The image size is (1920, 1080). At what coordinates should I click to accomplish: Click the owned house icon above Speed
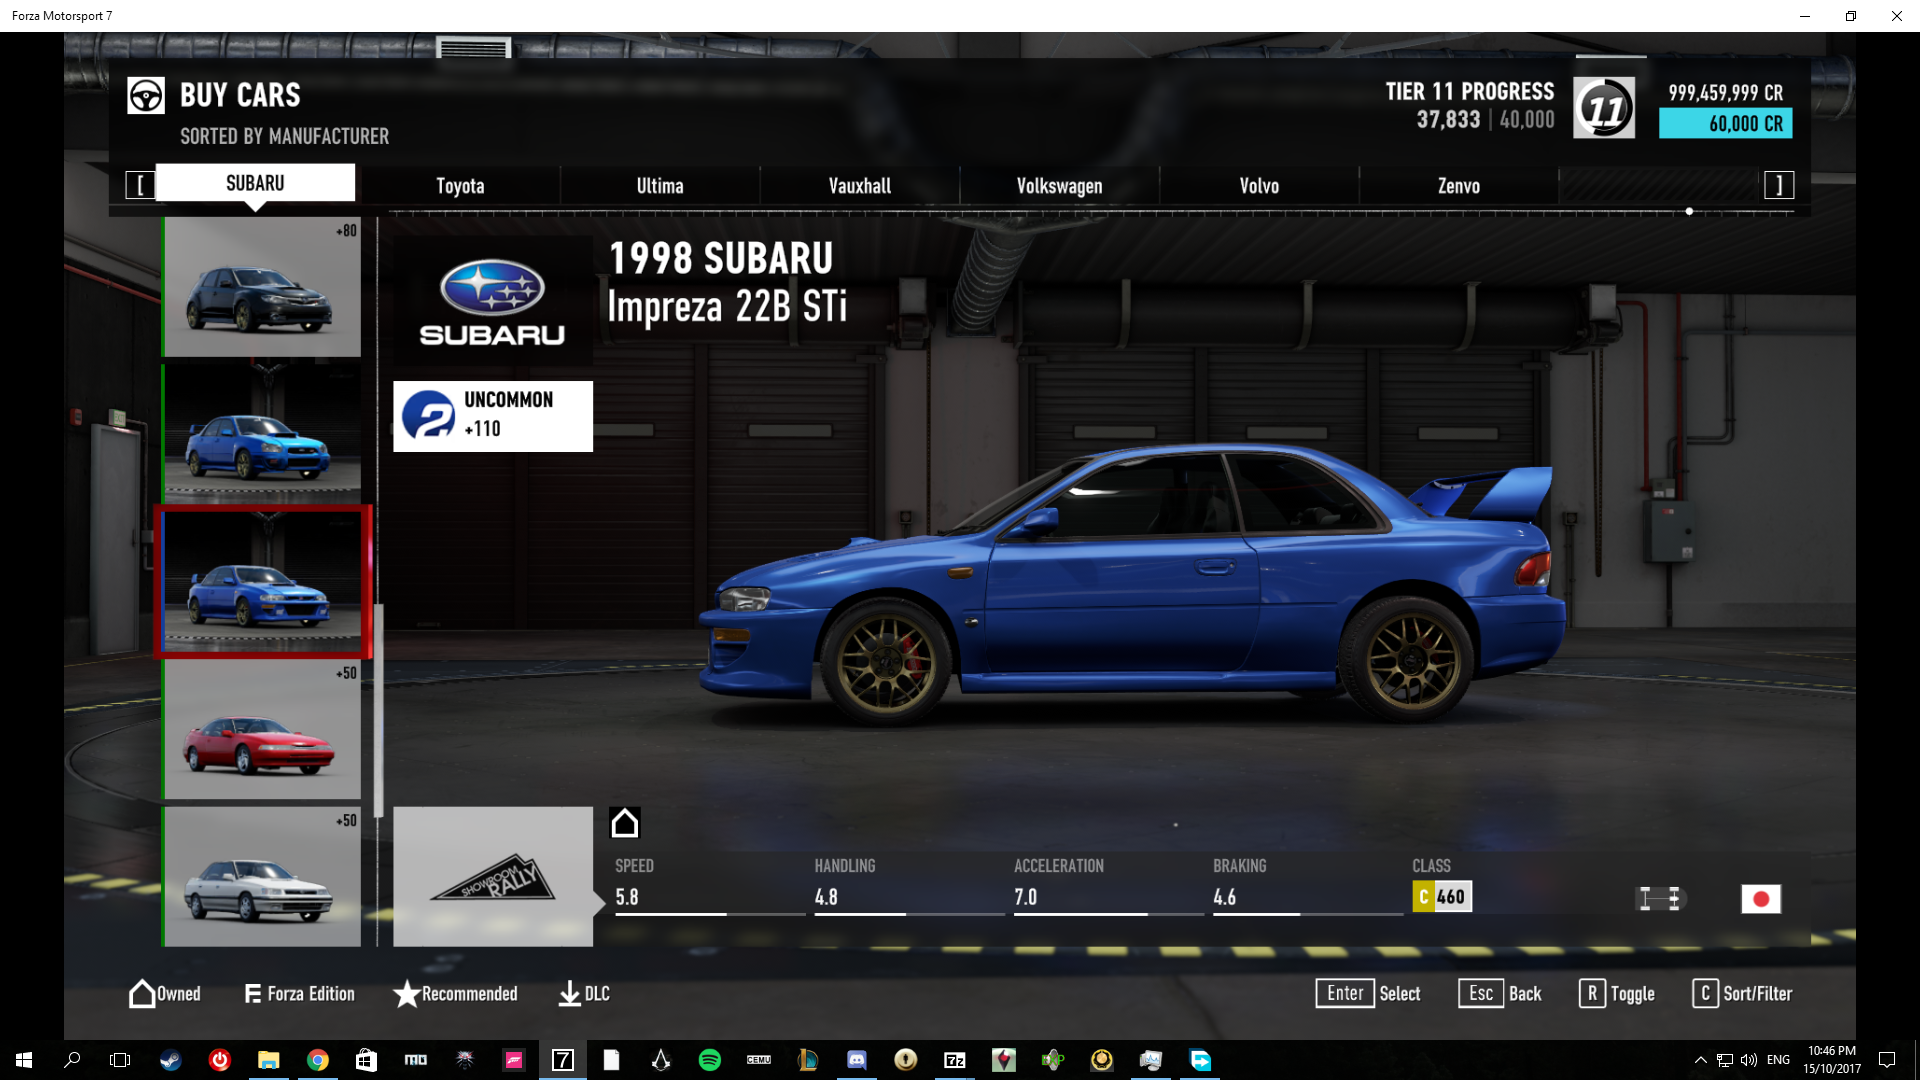(625, 823)
